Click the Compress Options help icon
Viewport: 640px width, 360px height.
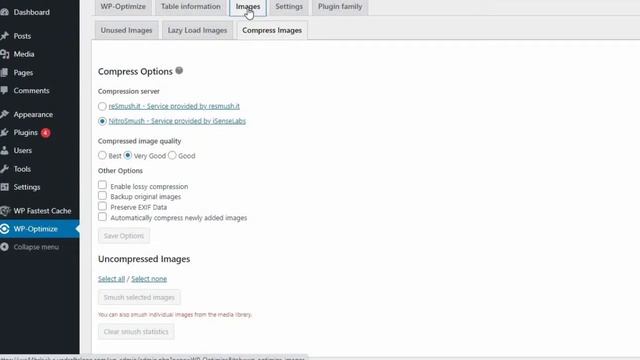click(179, 70)
